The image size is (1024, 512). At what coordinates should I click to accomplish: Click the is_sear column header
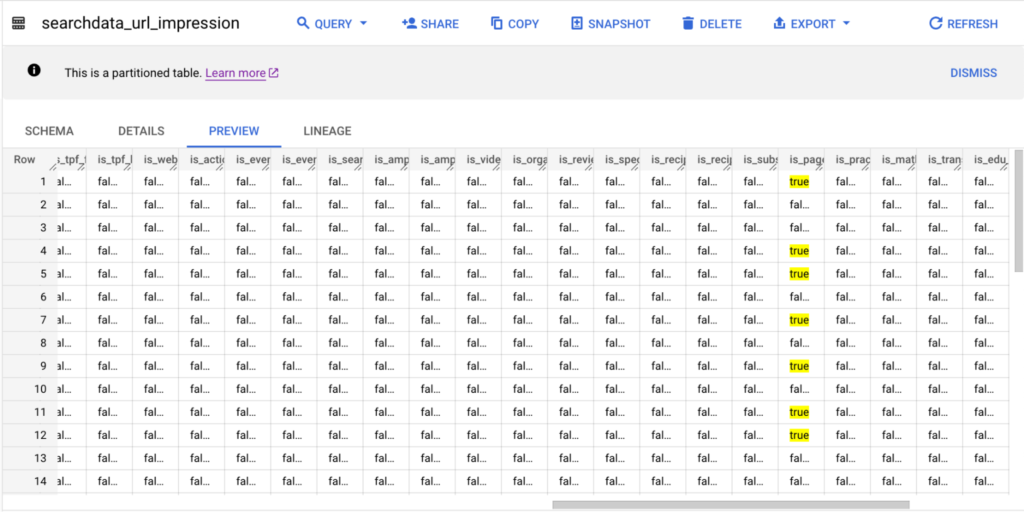pyautogui.click(x=340, y=159)
